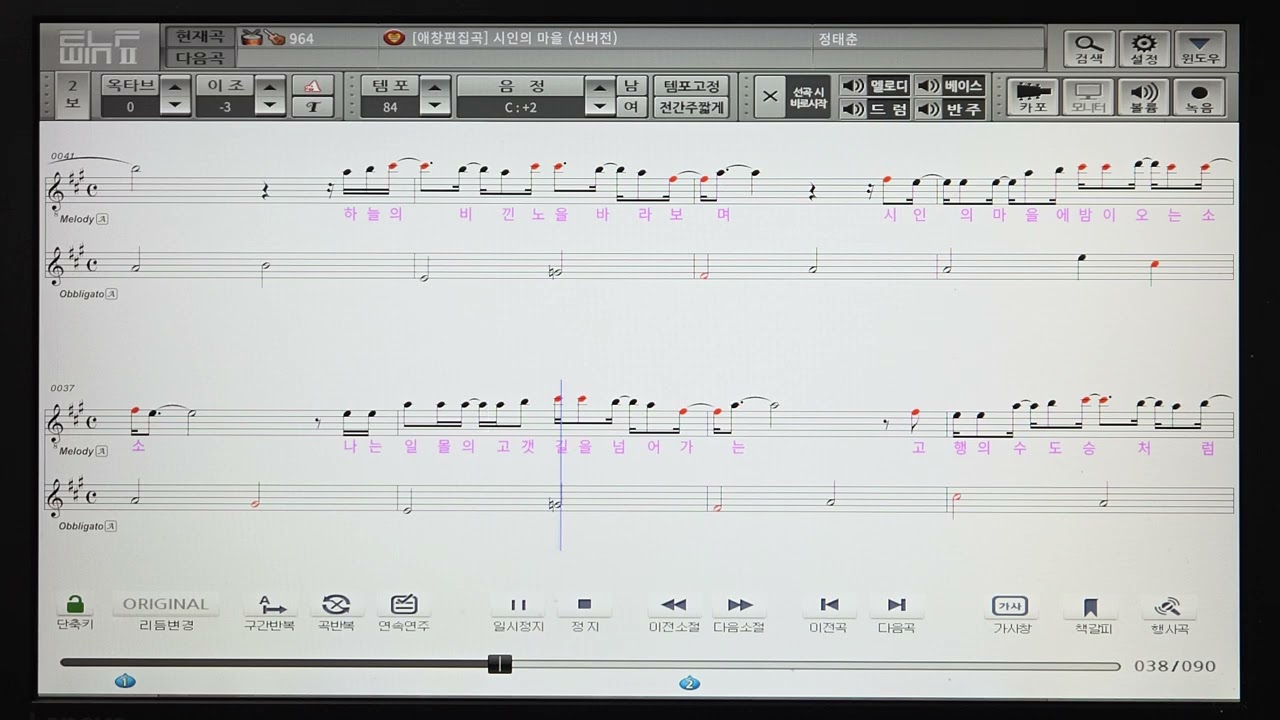Screen dimensions: 1280x720
Task: Open the 볼륨 speaker volume control
Action: pyautogui.click(x=1144, y=97)
